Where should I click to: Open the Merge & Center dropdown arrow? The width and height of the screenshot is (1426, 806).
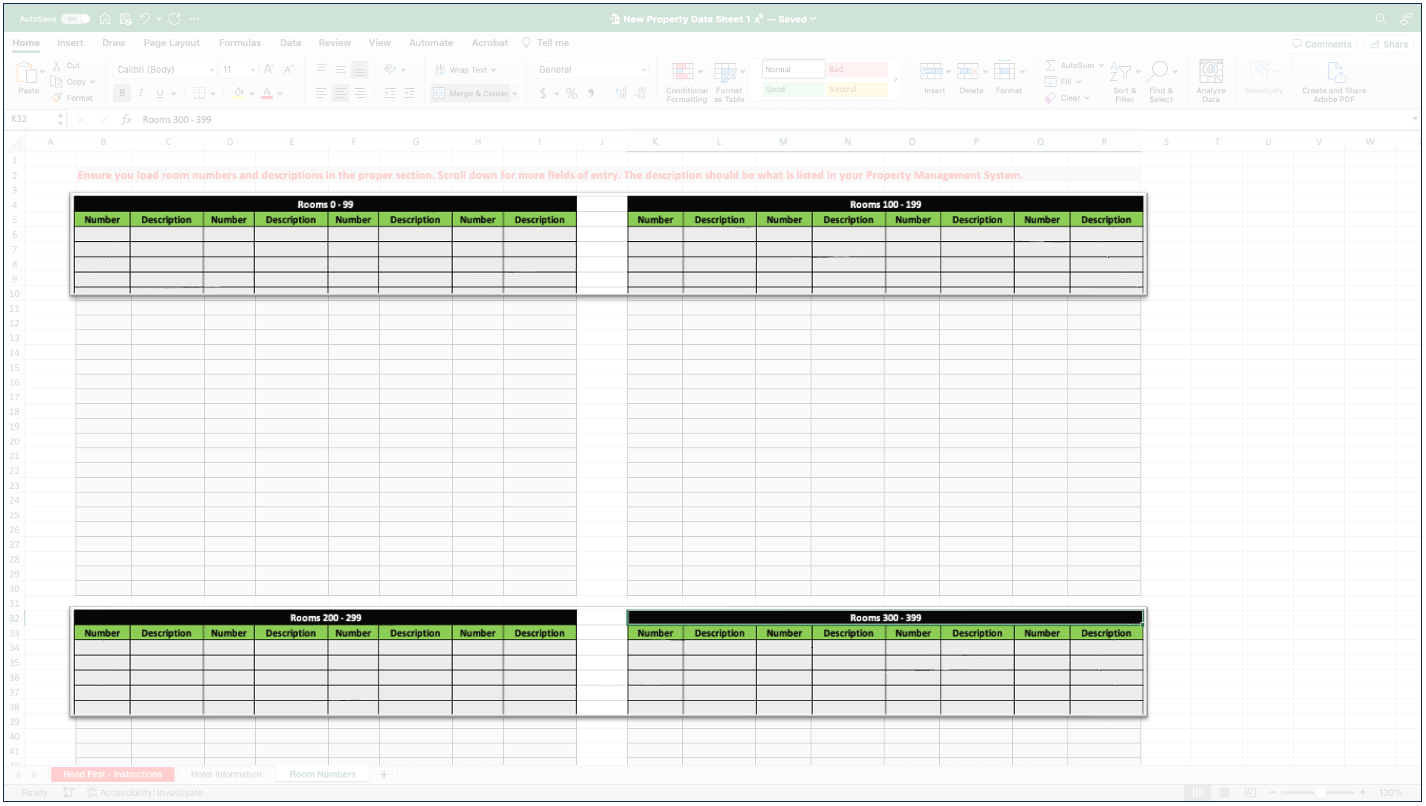pyautogui.click(x=515, y=94)
